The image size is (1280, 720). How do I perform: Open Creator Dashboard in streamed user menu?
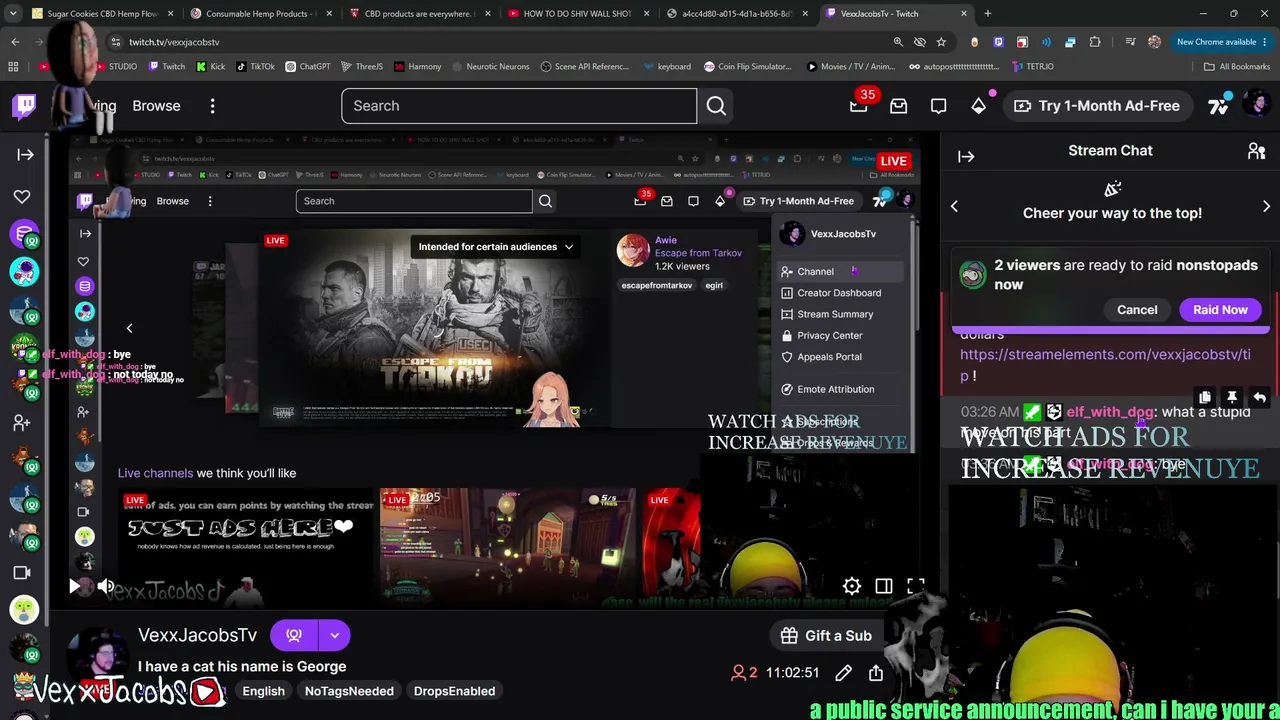tap(839, 293)
